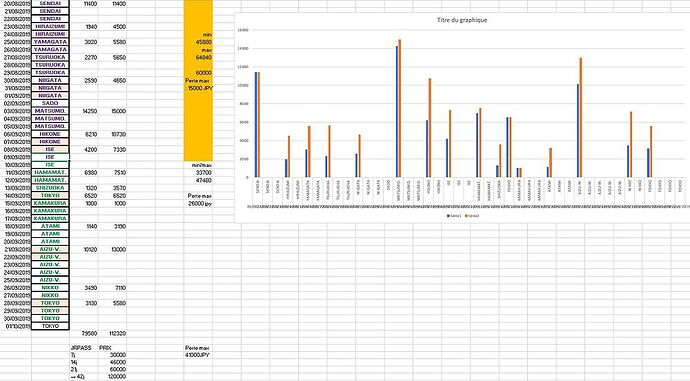This screenshot has height=381, width=690.
Task: Click the 46000 price for 14j pass
Action: pyautogui.click(x=112, y=362)
